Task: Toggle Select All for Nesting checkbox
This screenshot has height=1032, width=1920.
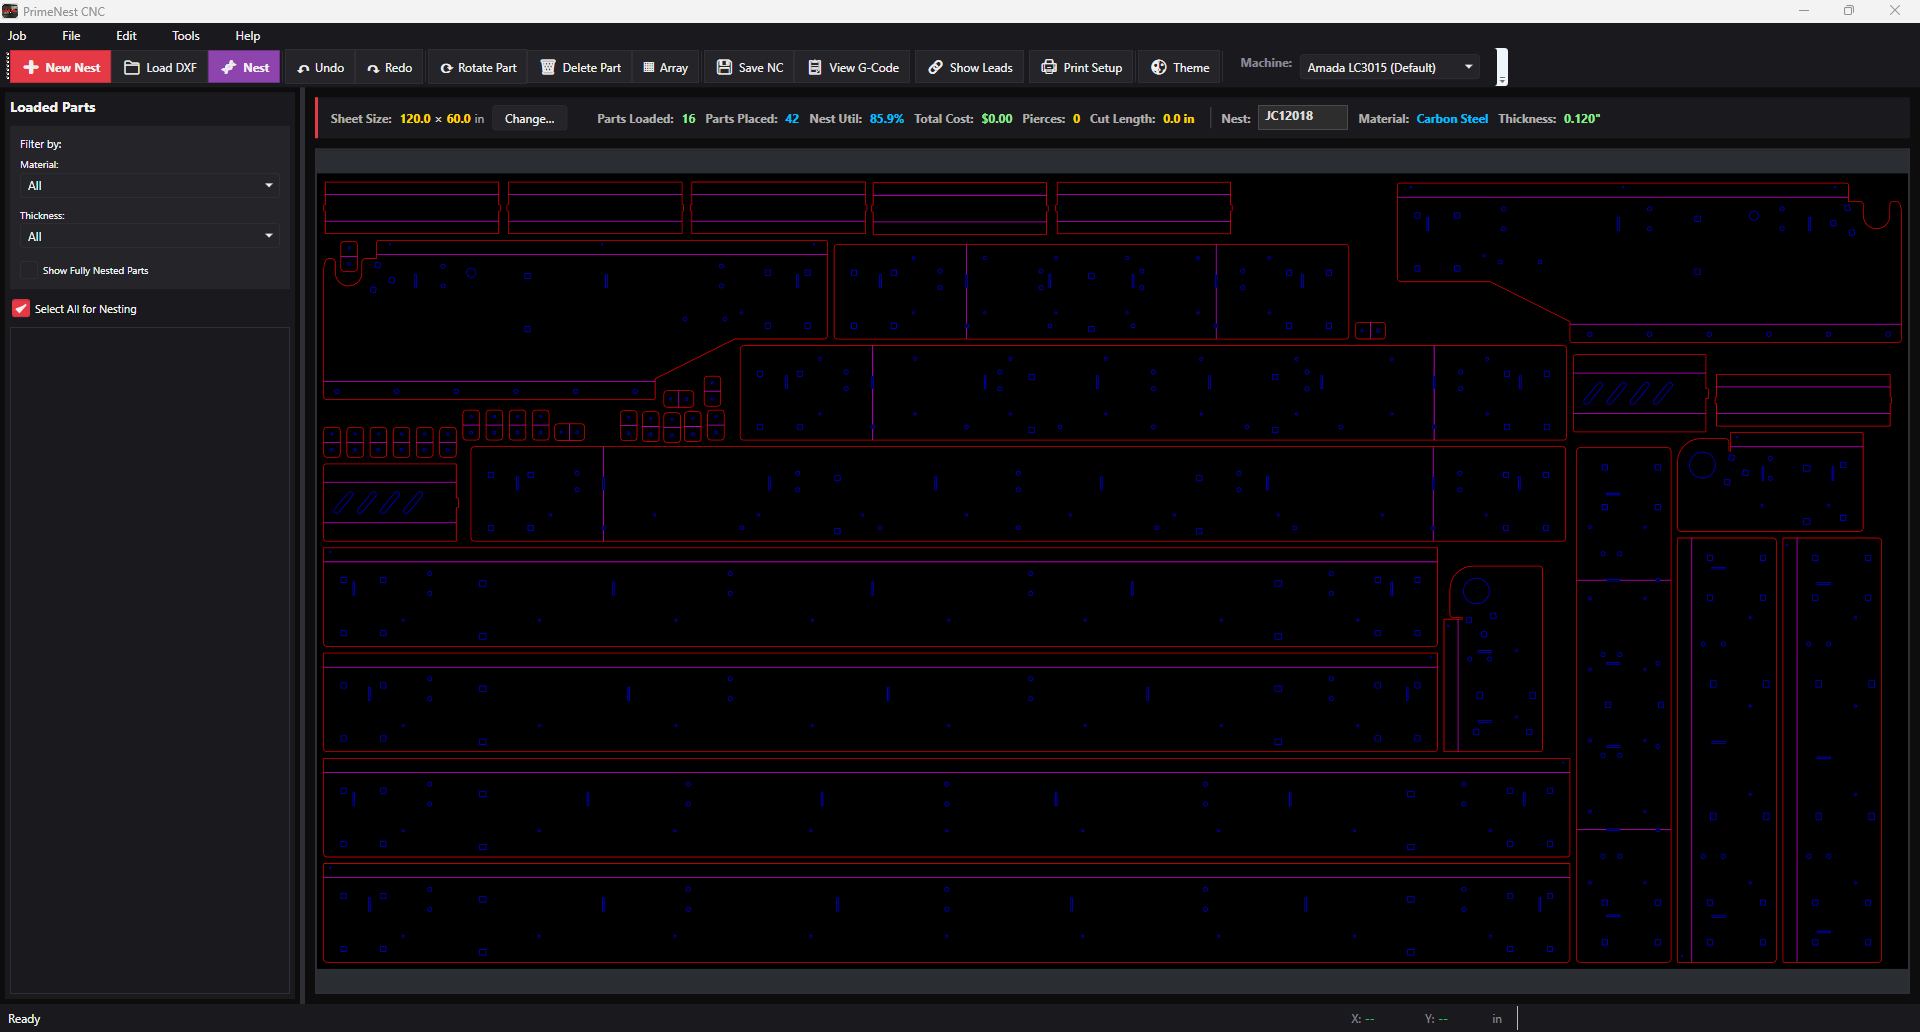Action: (x=21, y=308)
